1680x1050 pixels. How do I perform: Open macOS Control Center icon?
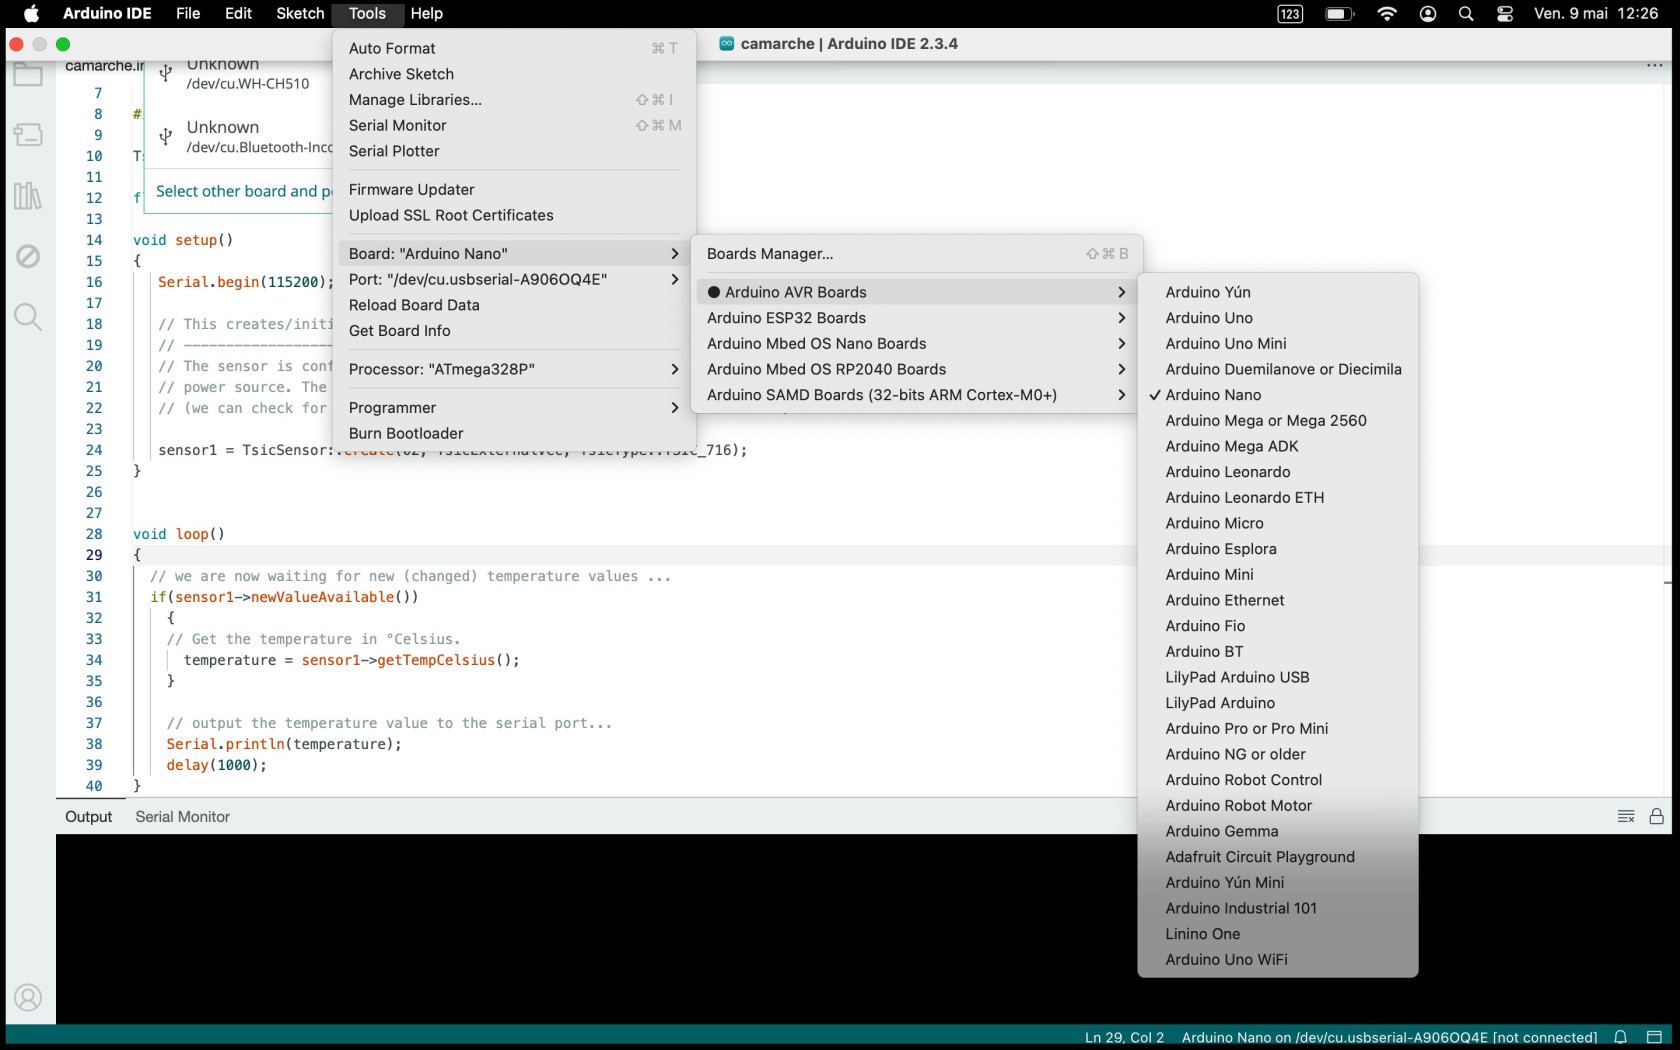1505,13
